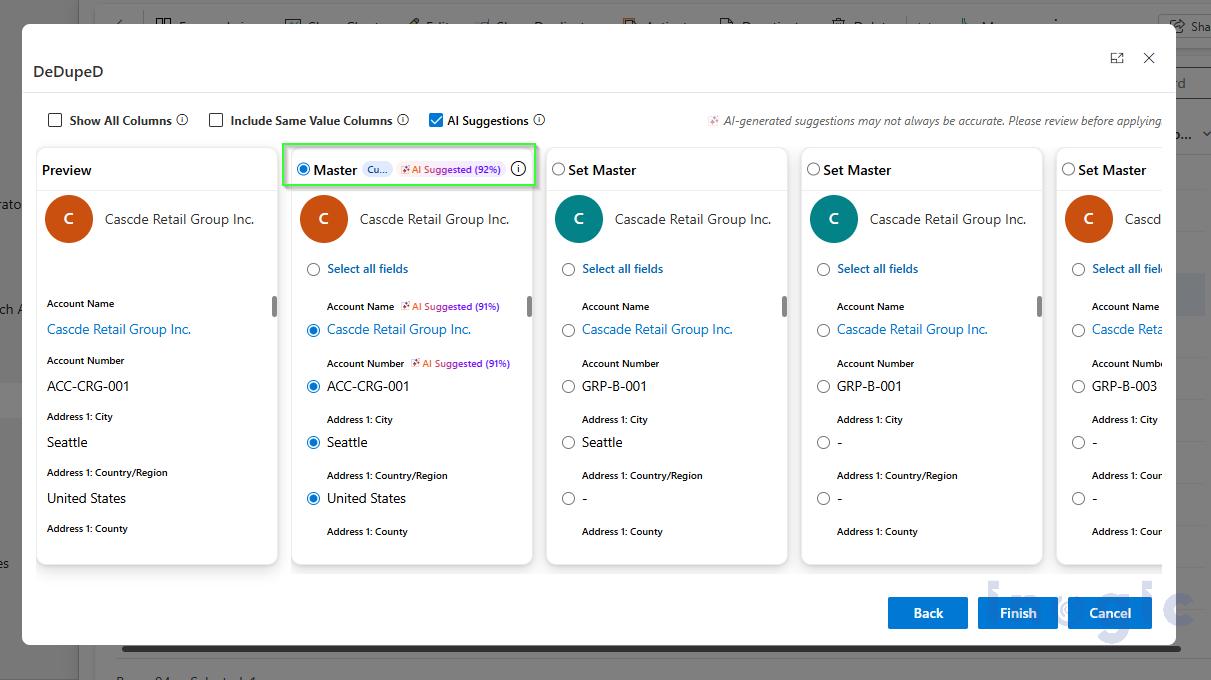Image resolution: width=1211 pixels, height=680 pixels.
Task: Open info icon next to AI Suggestions checkbox
Action: pyautogui.click(x=539, y=120)
